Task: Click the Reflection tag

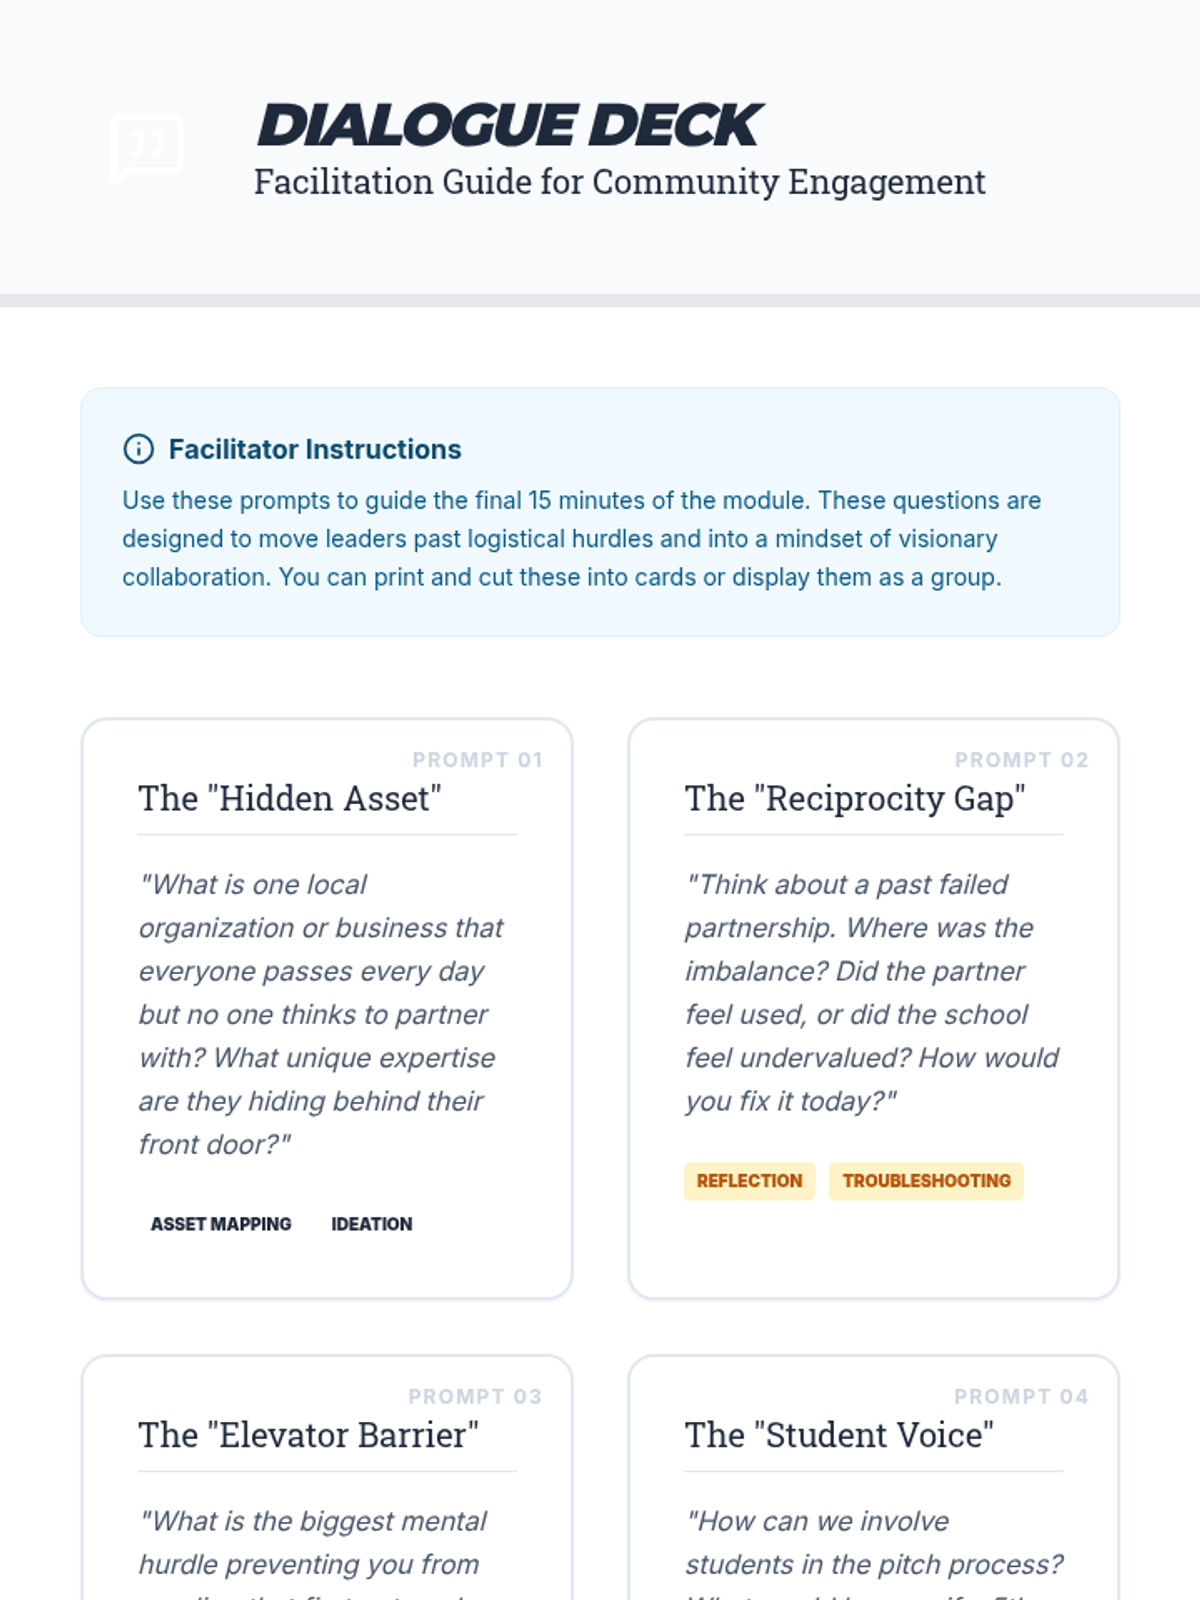Action: (749, 1181)
